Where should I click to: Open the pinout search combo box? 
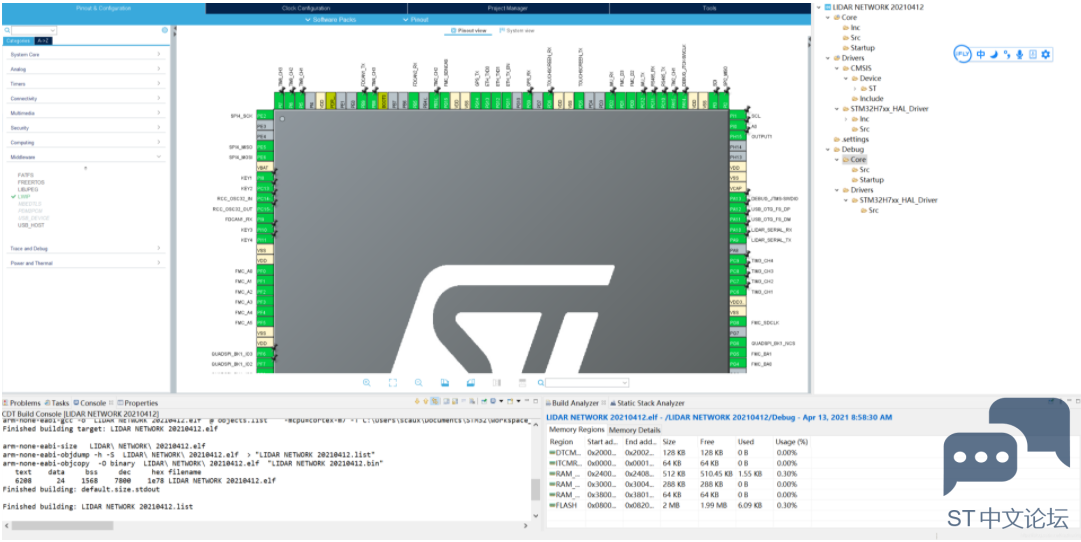[x=587, y=383]
